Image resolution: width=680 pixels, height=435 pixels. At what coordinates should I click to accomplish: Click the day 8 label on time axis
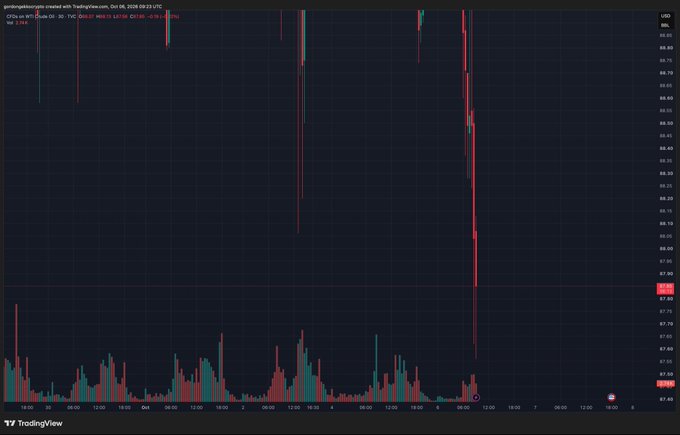632,408
